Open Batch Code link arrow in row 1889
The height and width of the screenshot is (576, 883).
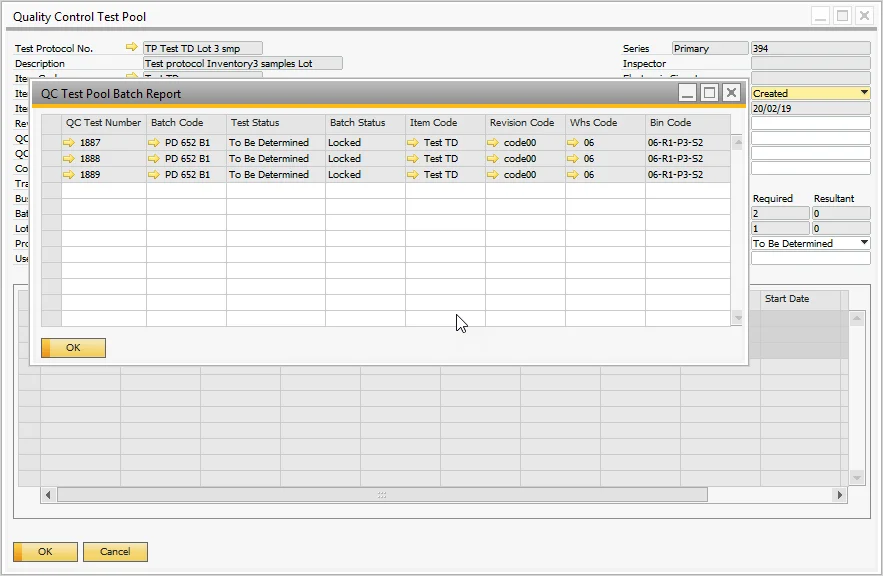point(154,175)
